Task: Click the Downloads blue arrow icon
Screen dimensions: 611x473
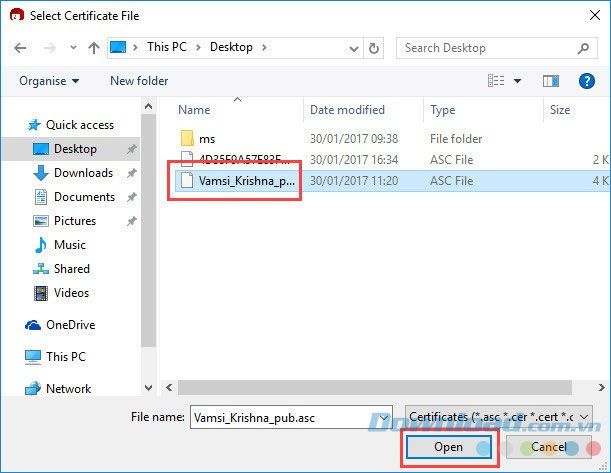Action: click(x=41, y=173)
